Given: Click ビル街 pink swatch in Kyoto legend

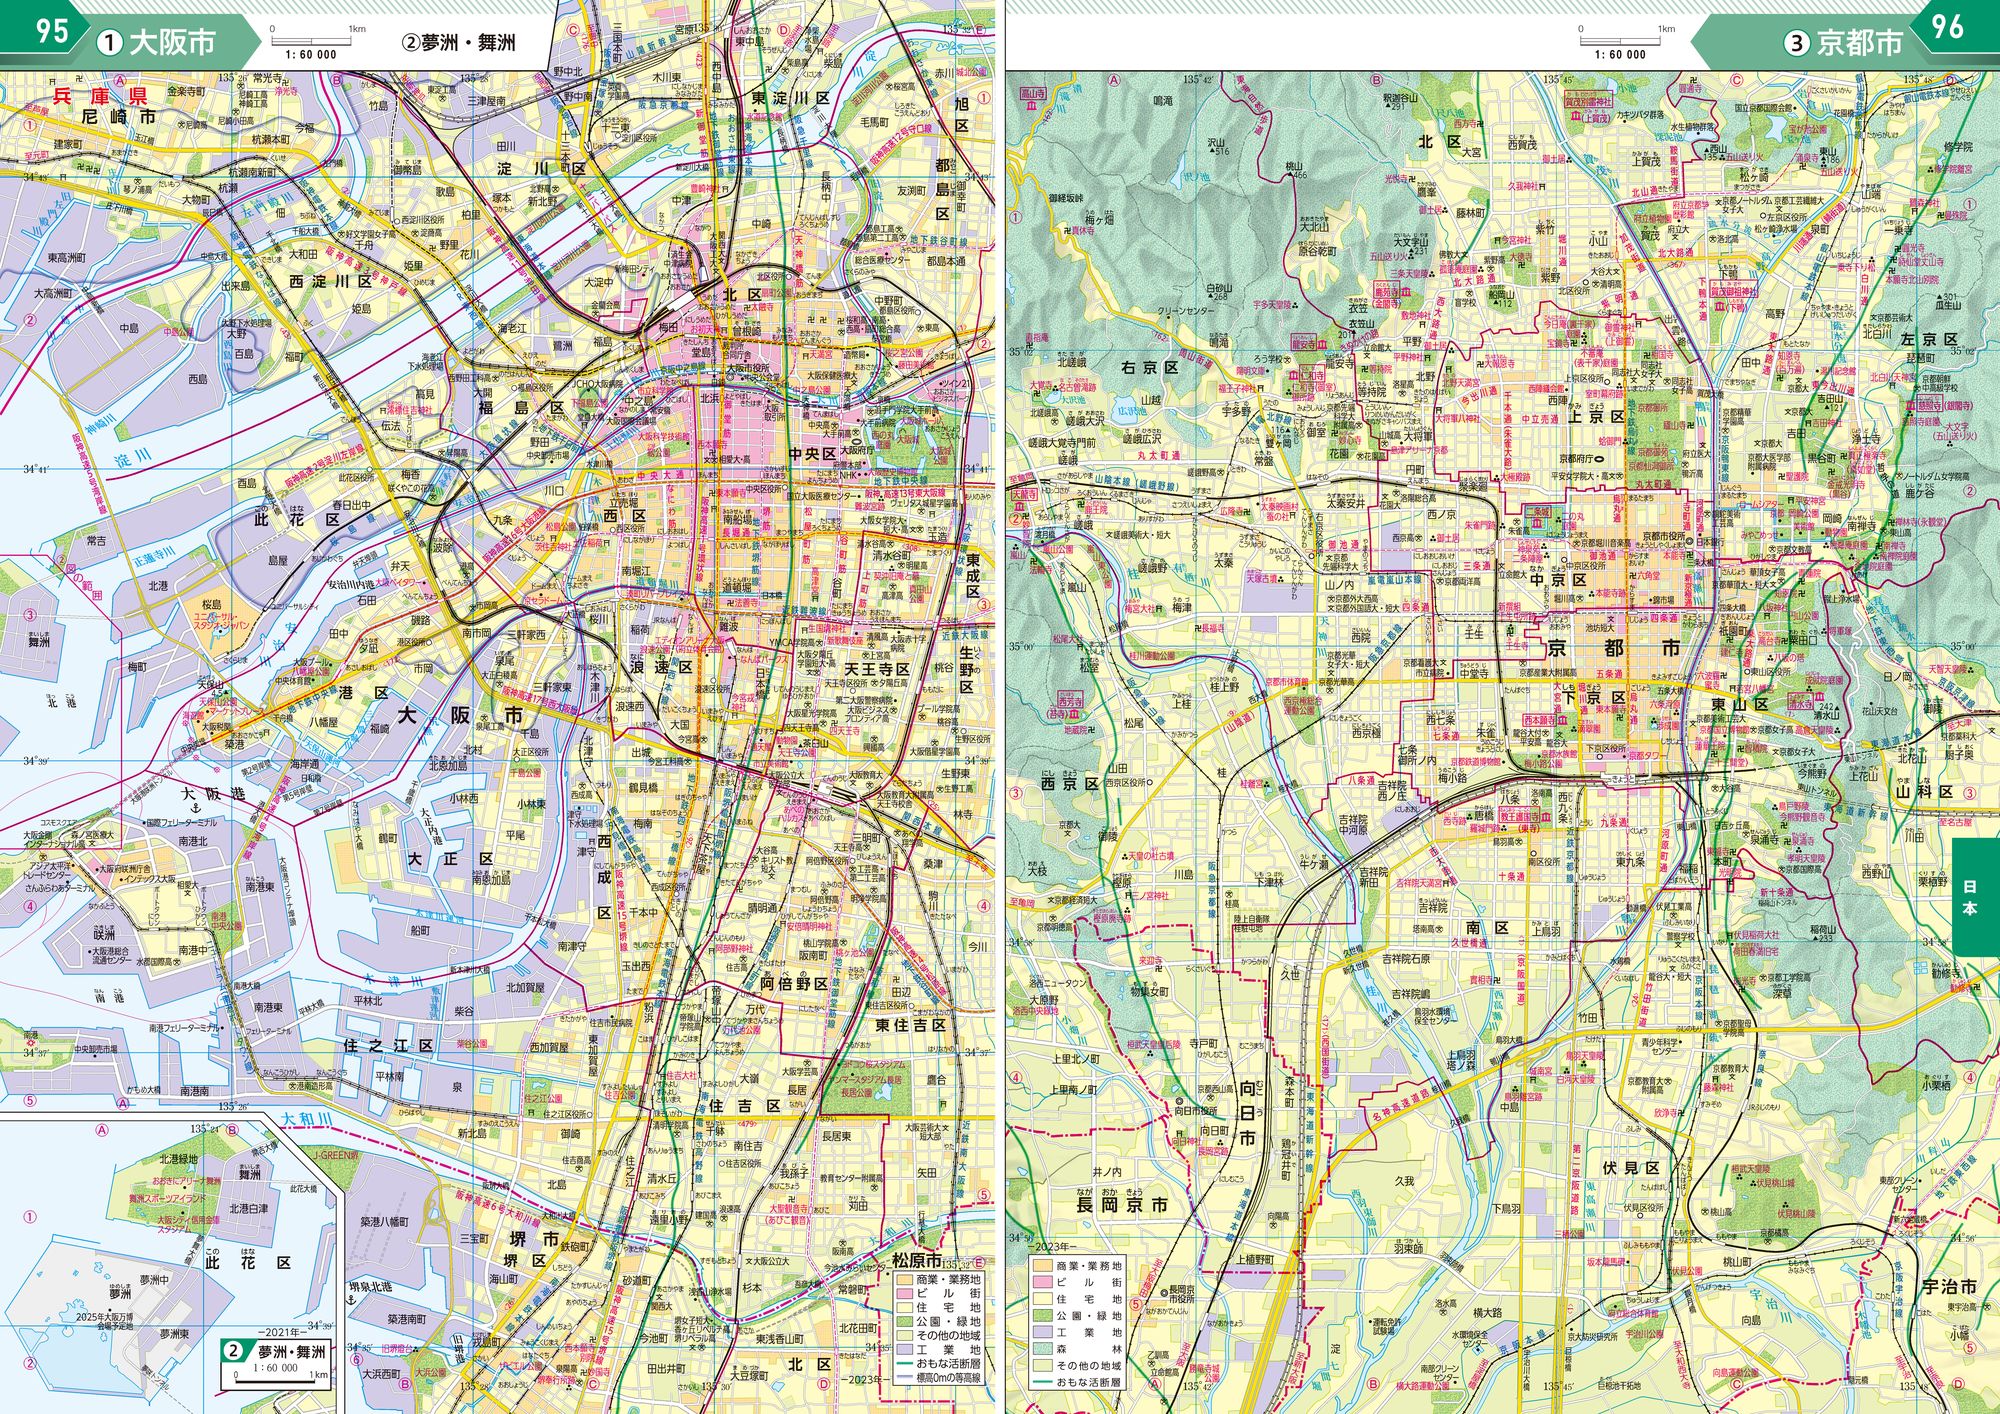Looking at the screenshot, I should coord(1042,1282).
